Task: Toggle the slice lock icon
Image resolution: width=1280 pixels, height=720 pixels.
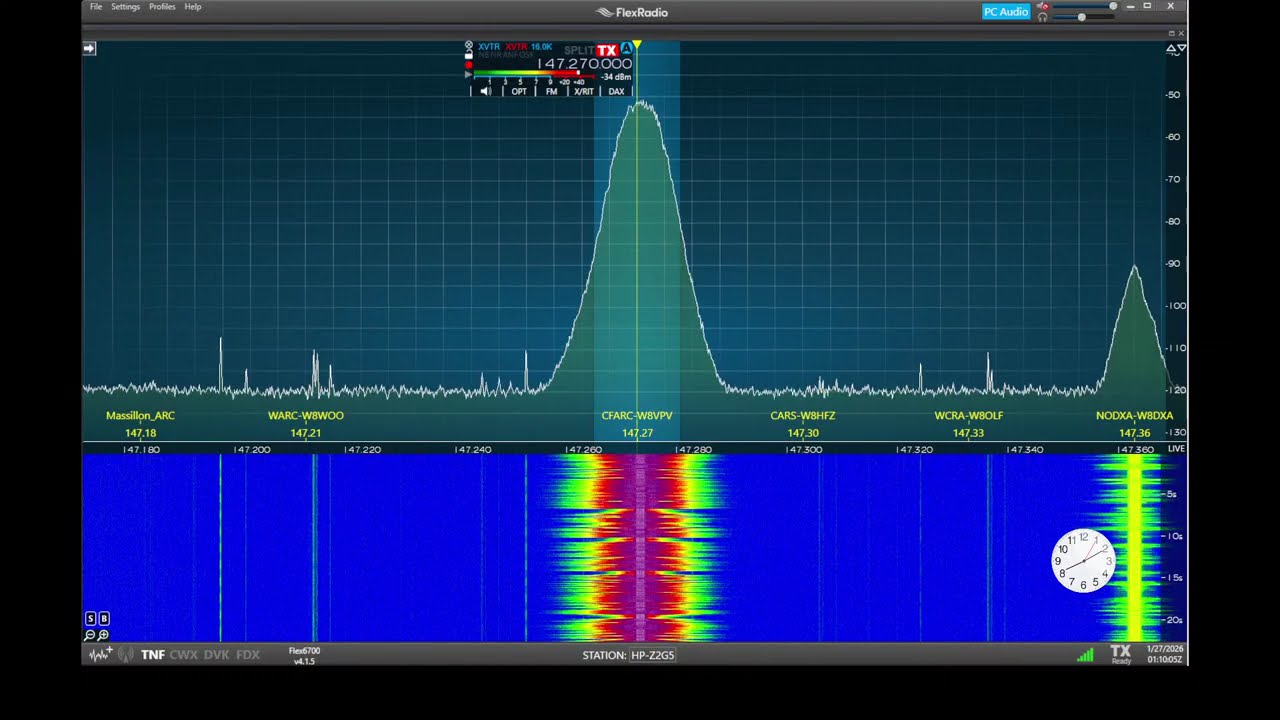Action: (x=468, y=56)
